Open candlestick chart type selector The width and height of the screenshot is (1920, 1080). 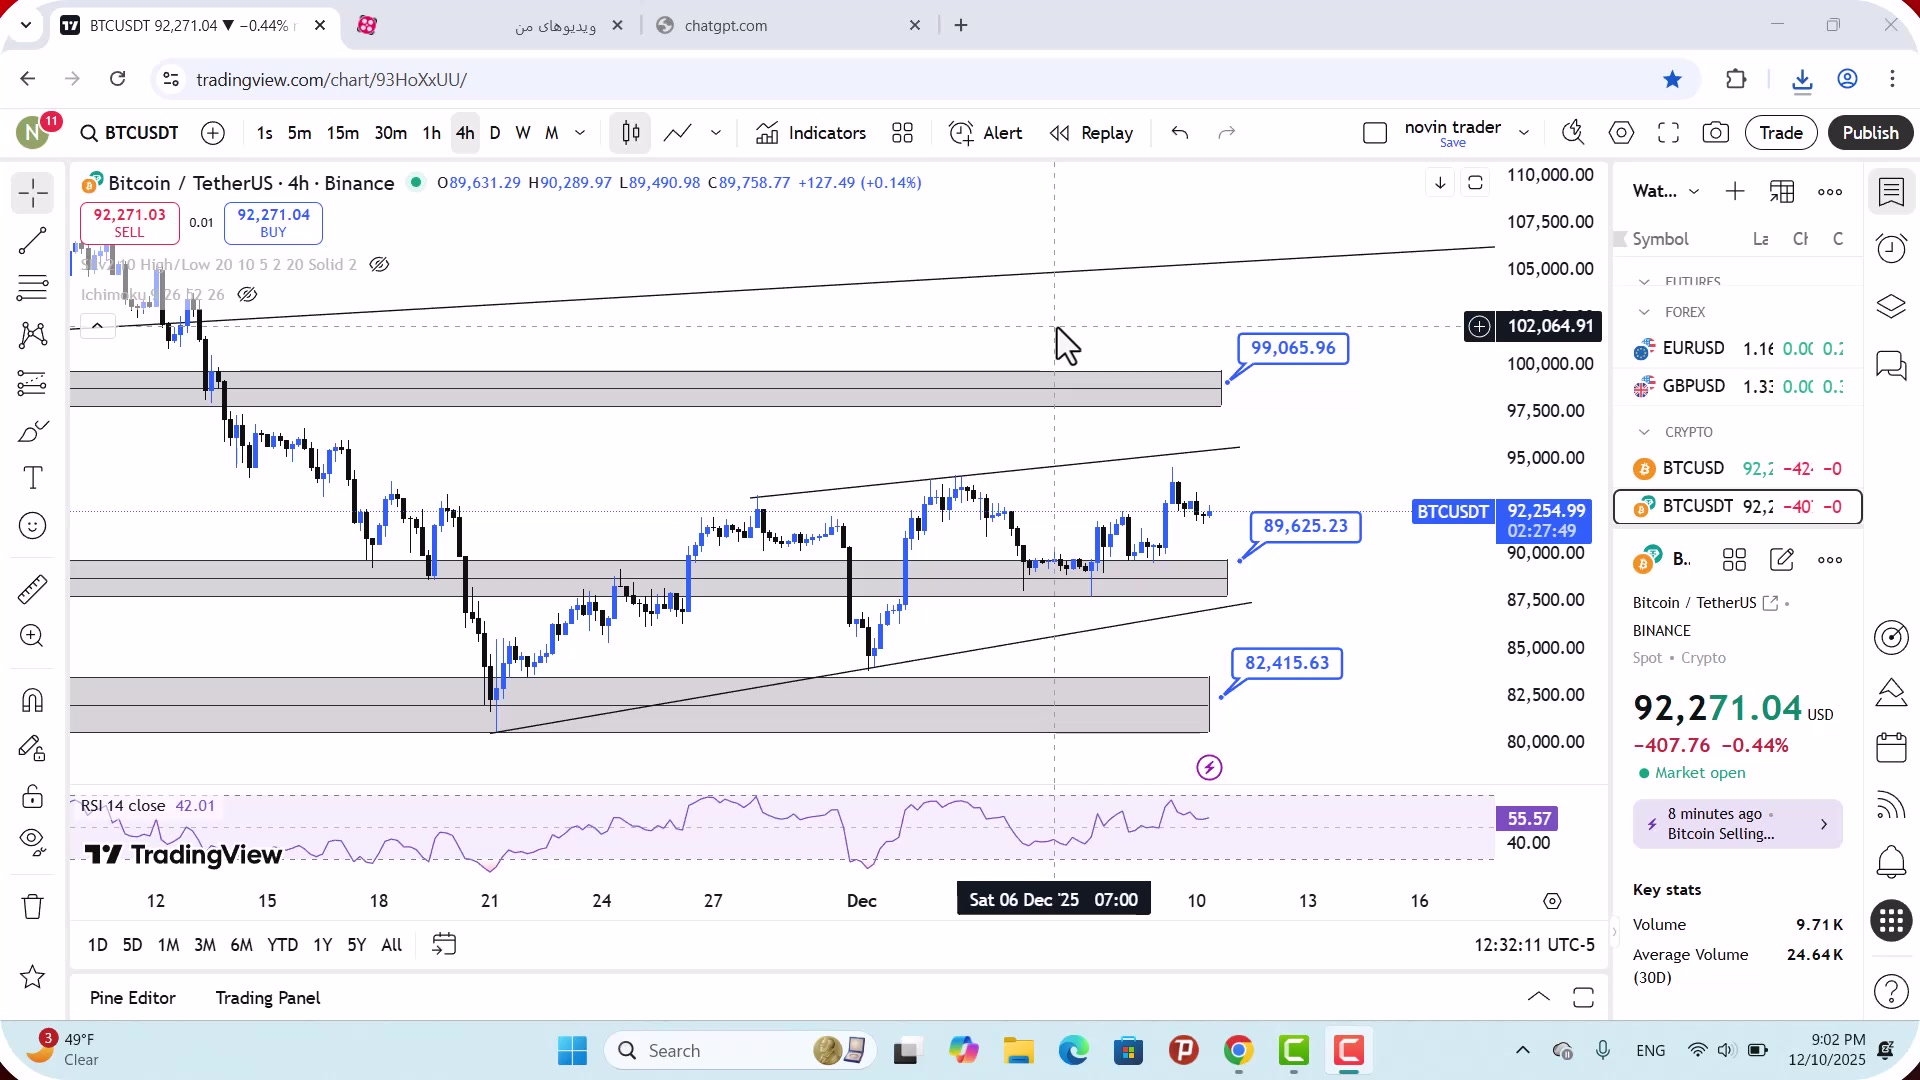(x=630, y=133)
